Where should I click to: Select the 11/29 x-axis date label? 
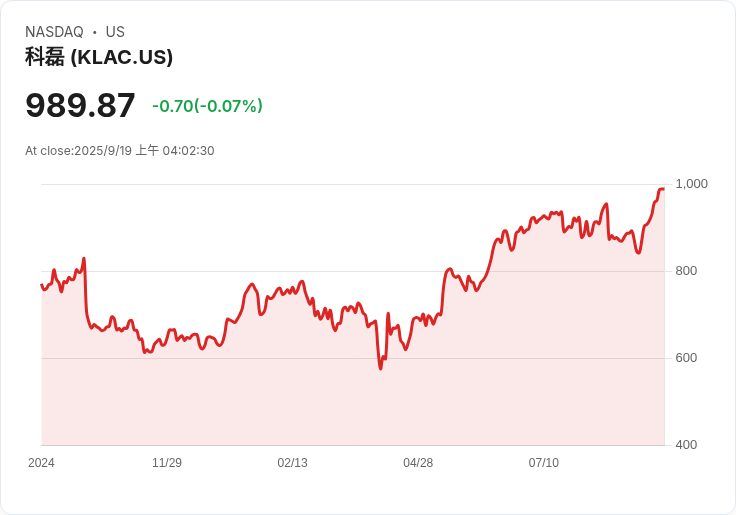(167, 463)
